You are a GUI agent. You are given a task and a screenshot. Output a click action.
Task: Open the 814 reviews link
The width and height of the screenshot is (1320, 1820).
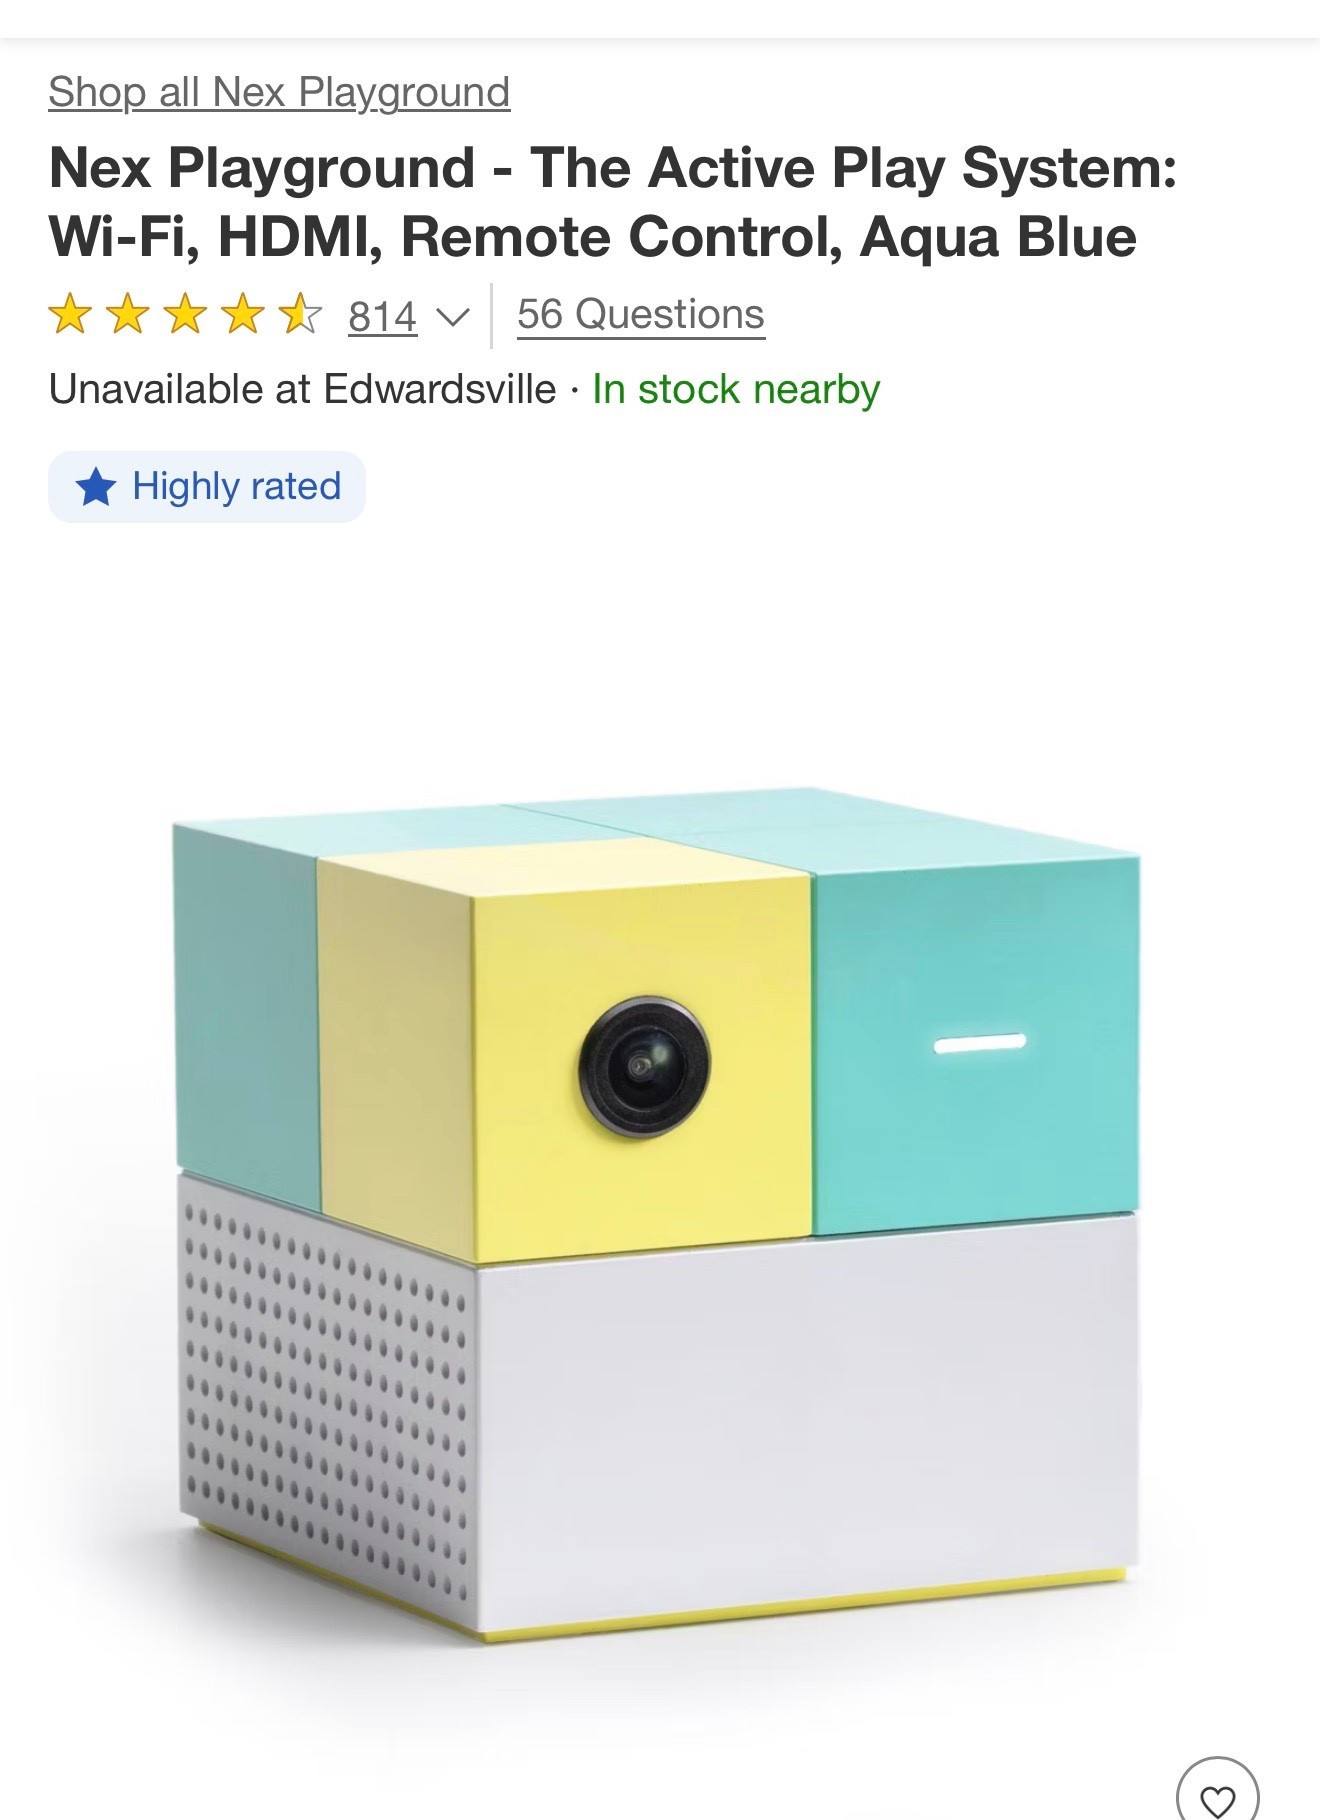click(382, 316)
